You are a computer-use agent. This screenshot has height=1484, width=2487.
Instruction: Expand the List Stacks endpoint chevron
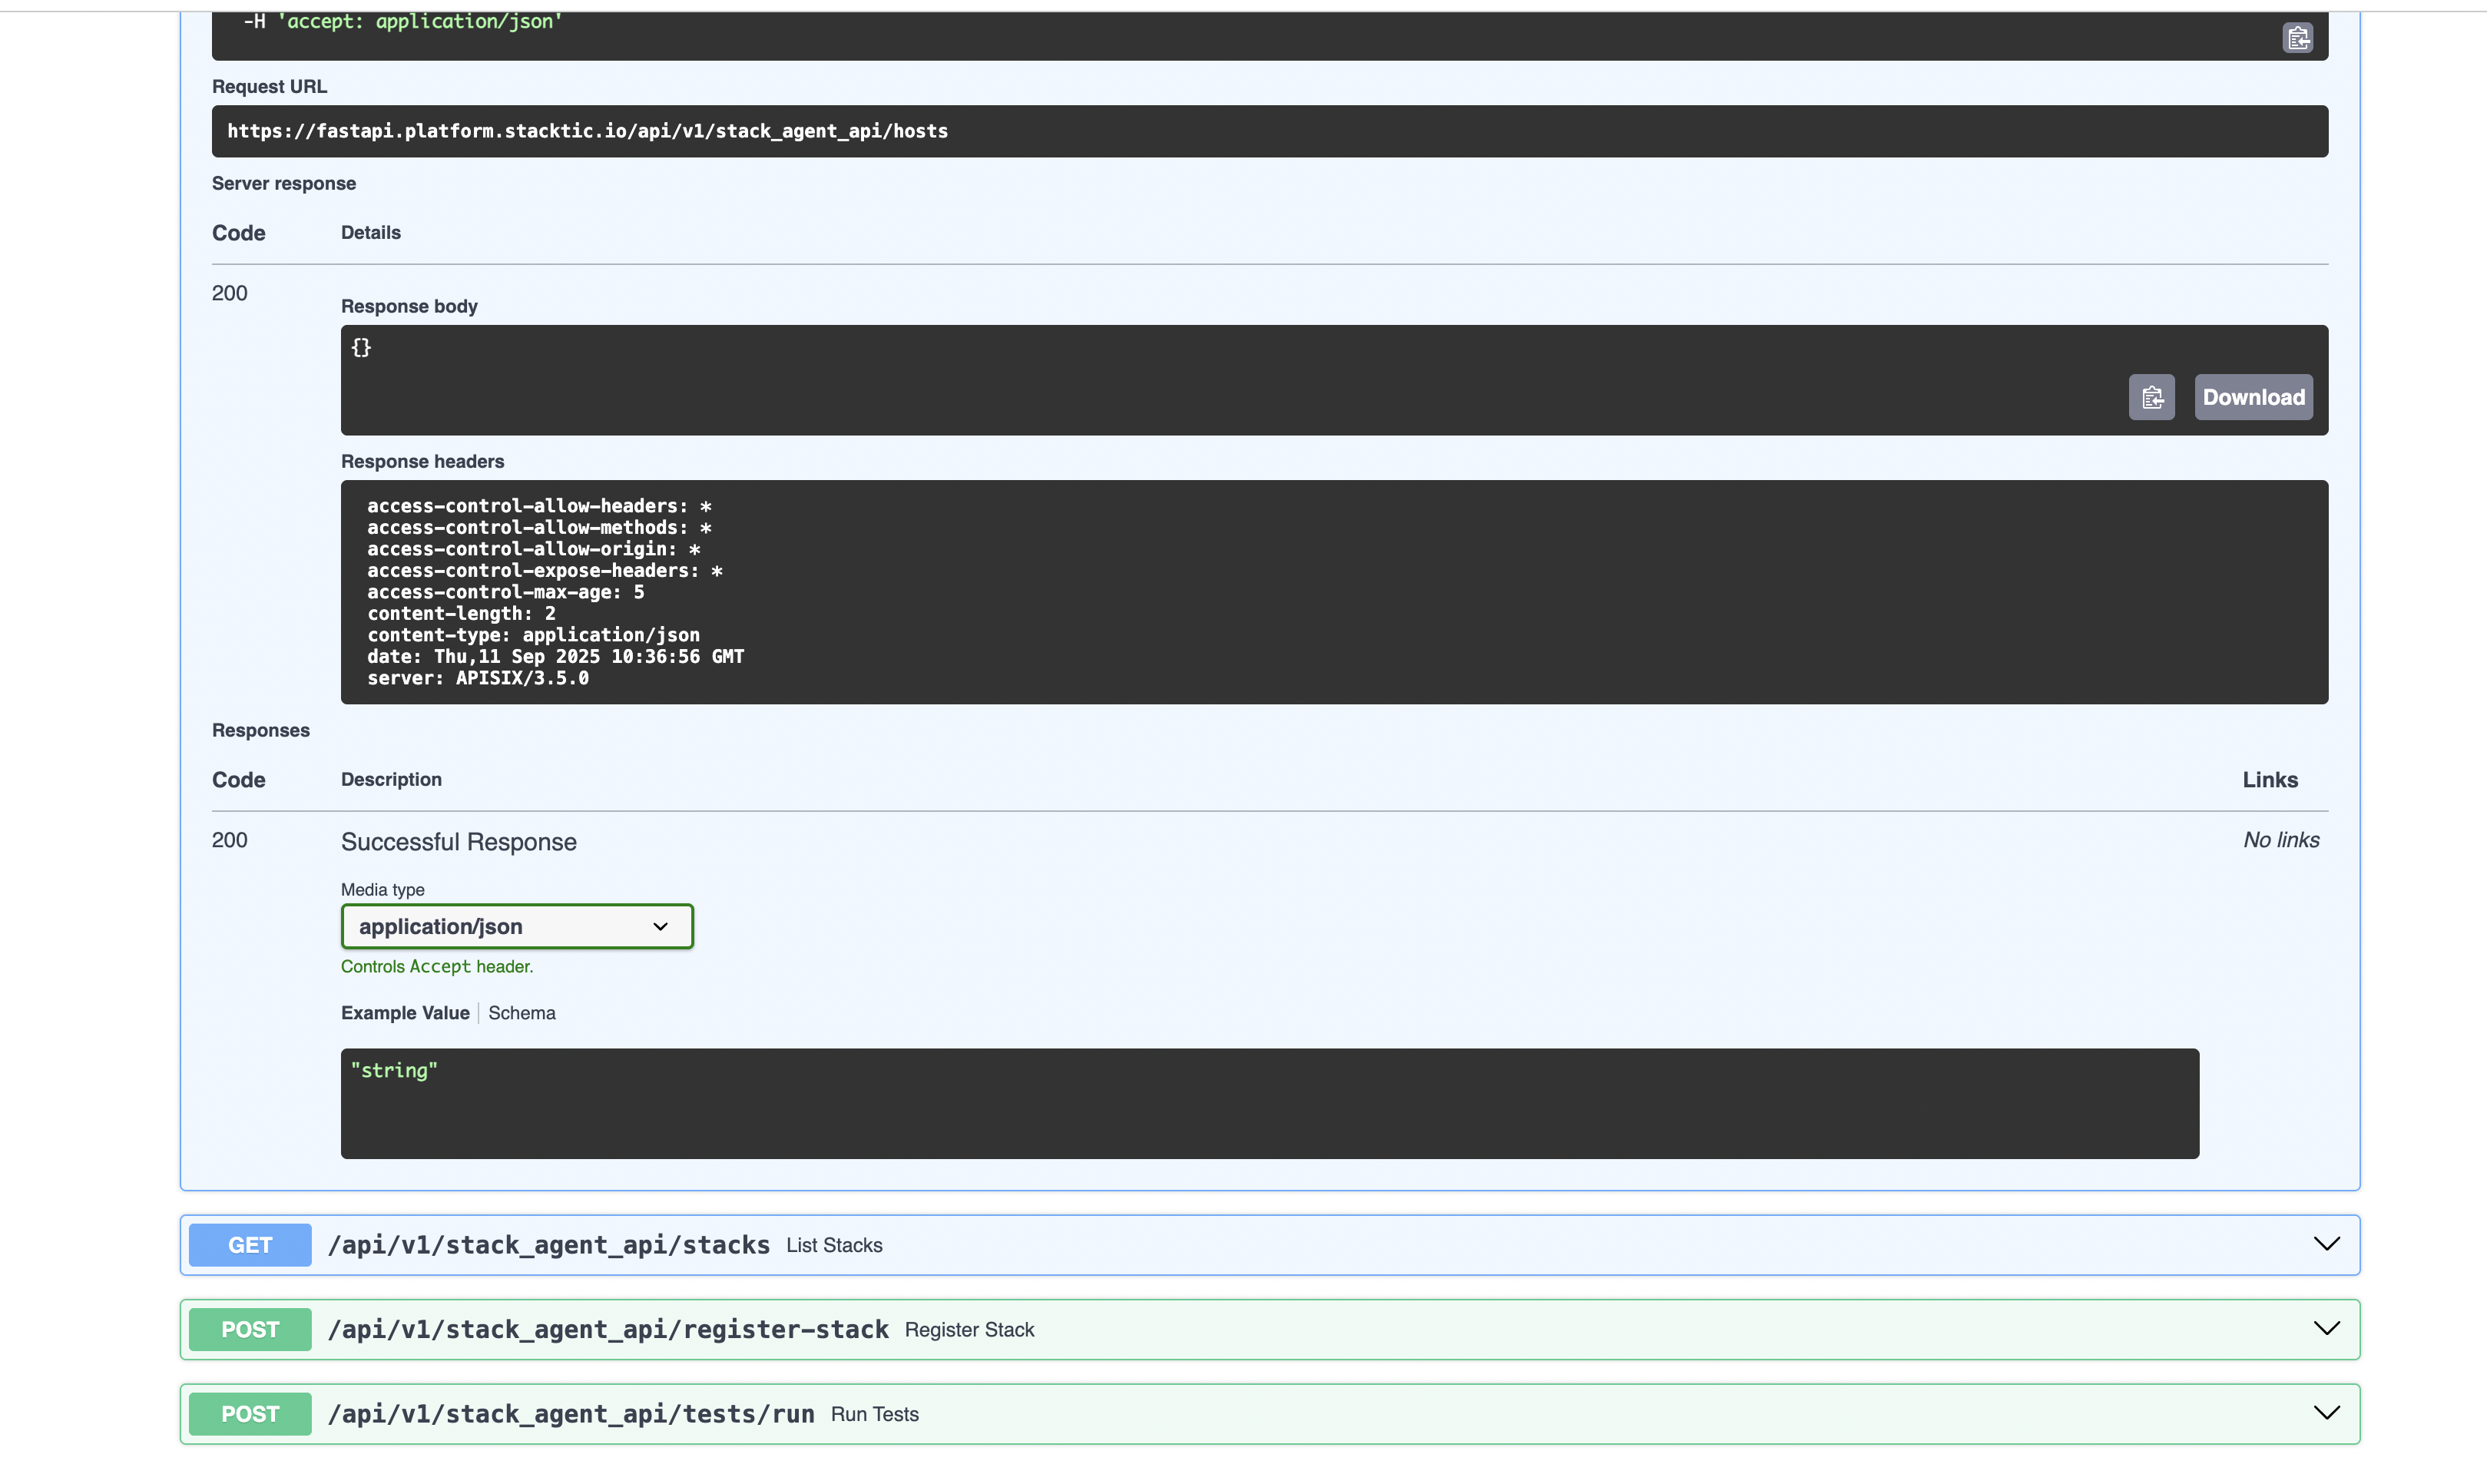coord(2326,1244)
